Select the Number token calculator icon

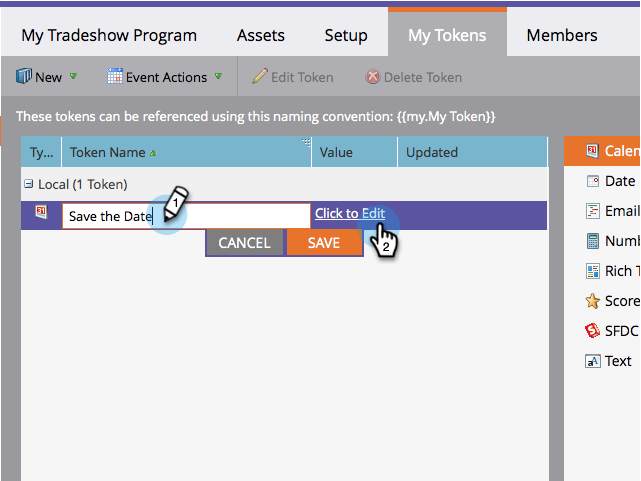(592, 241)
